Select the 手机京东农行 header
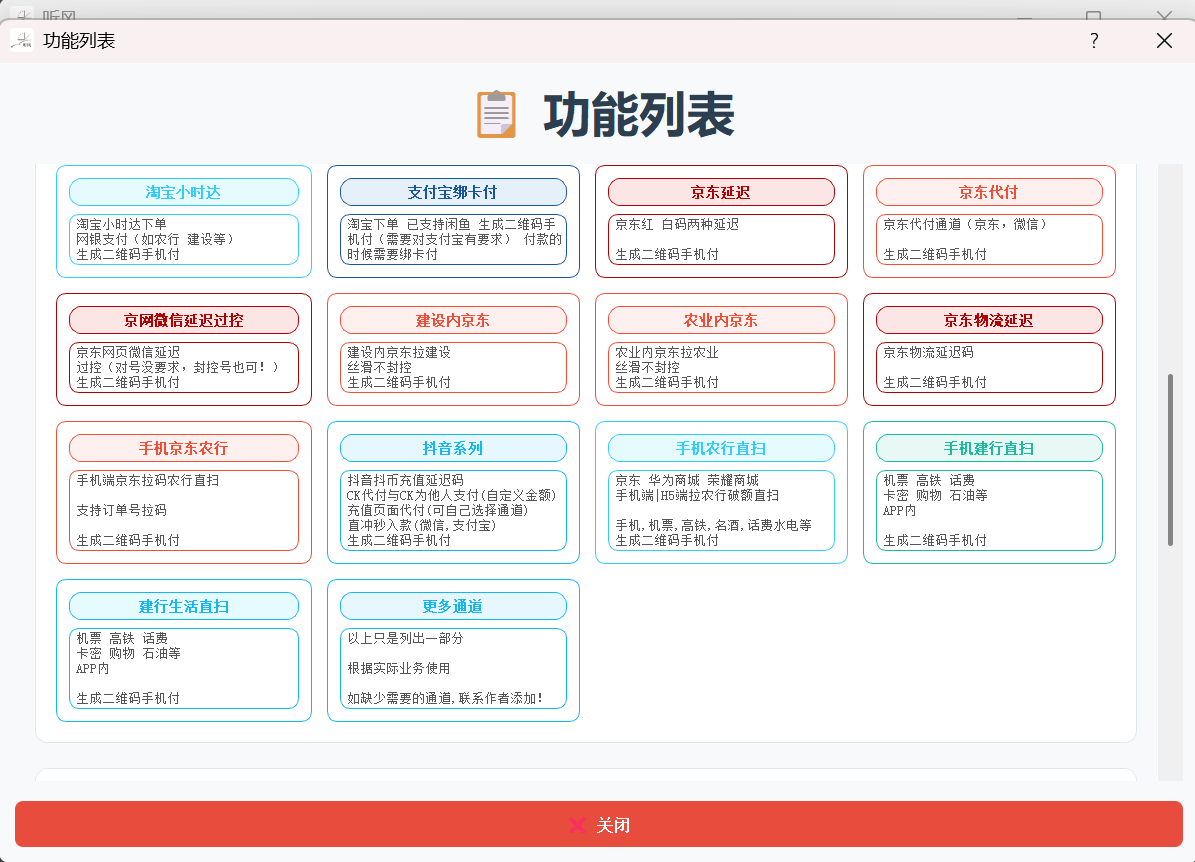 click(x=183, y=448)
